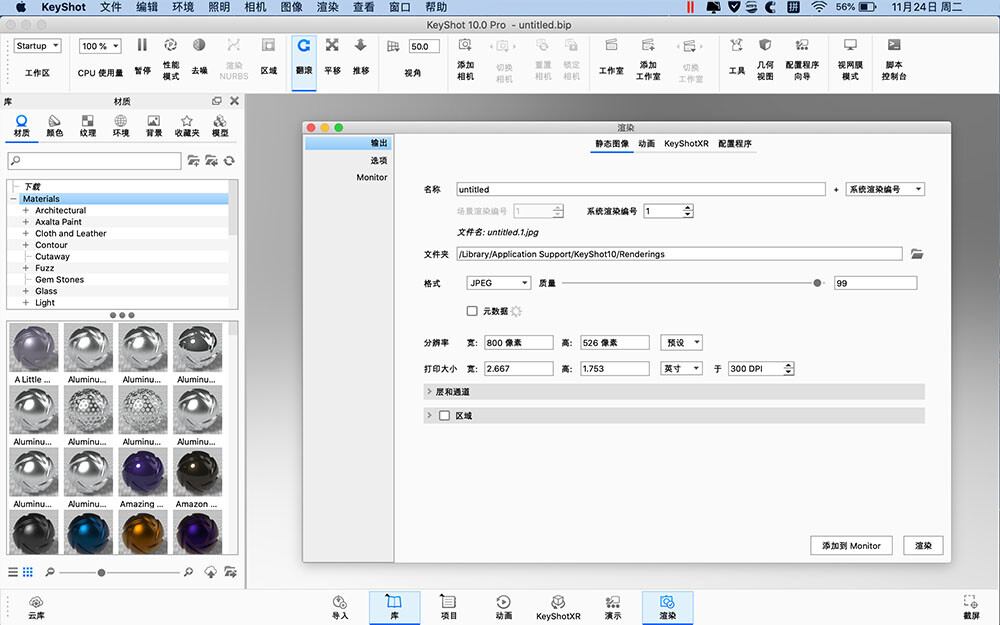The width and height of the screenshot is (1000, 625).
Task: Enable the Region (区域) checkbox in render dialog
Action: [x=445, y=415]
